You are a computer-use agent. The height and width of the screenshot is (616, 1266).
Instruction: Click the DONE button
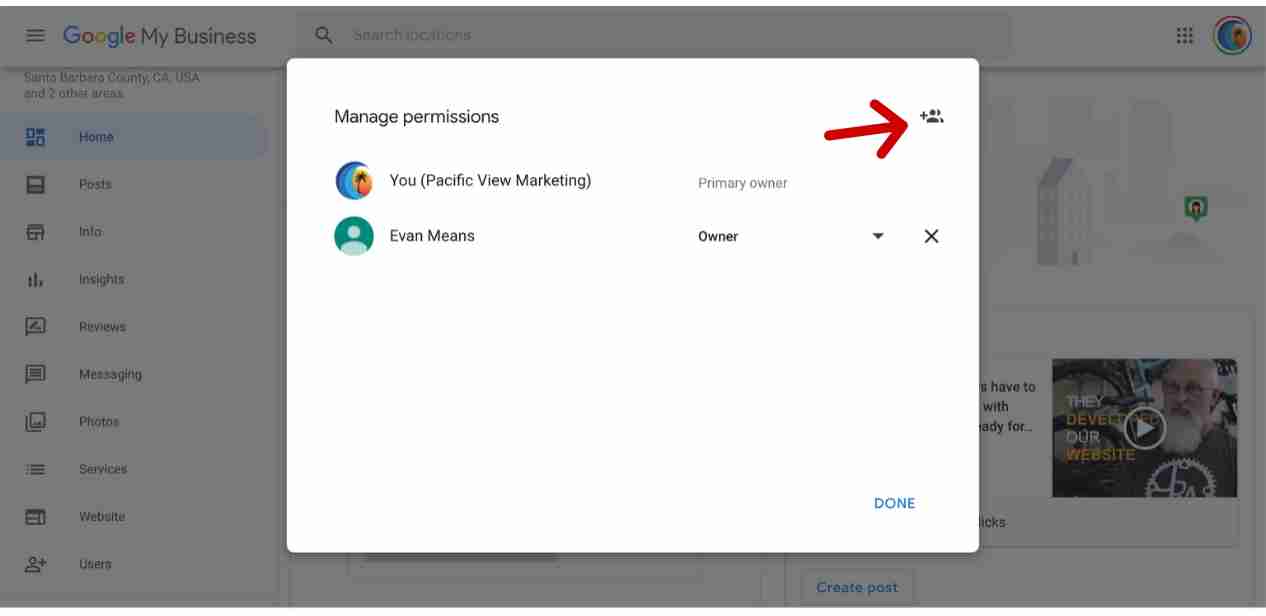[894, 504]
